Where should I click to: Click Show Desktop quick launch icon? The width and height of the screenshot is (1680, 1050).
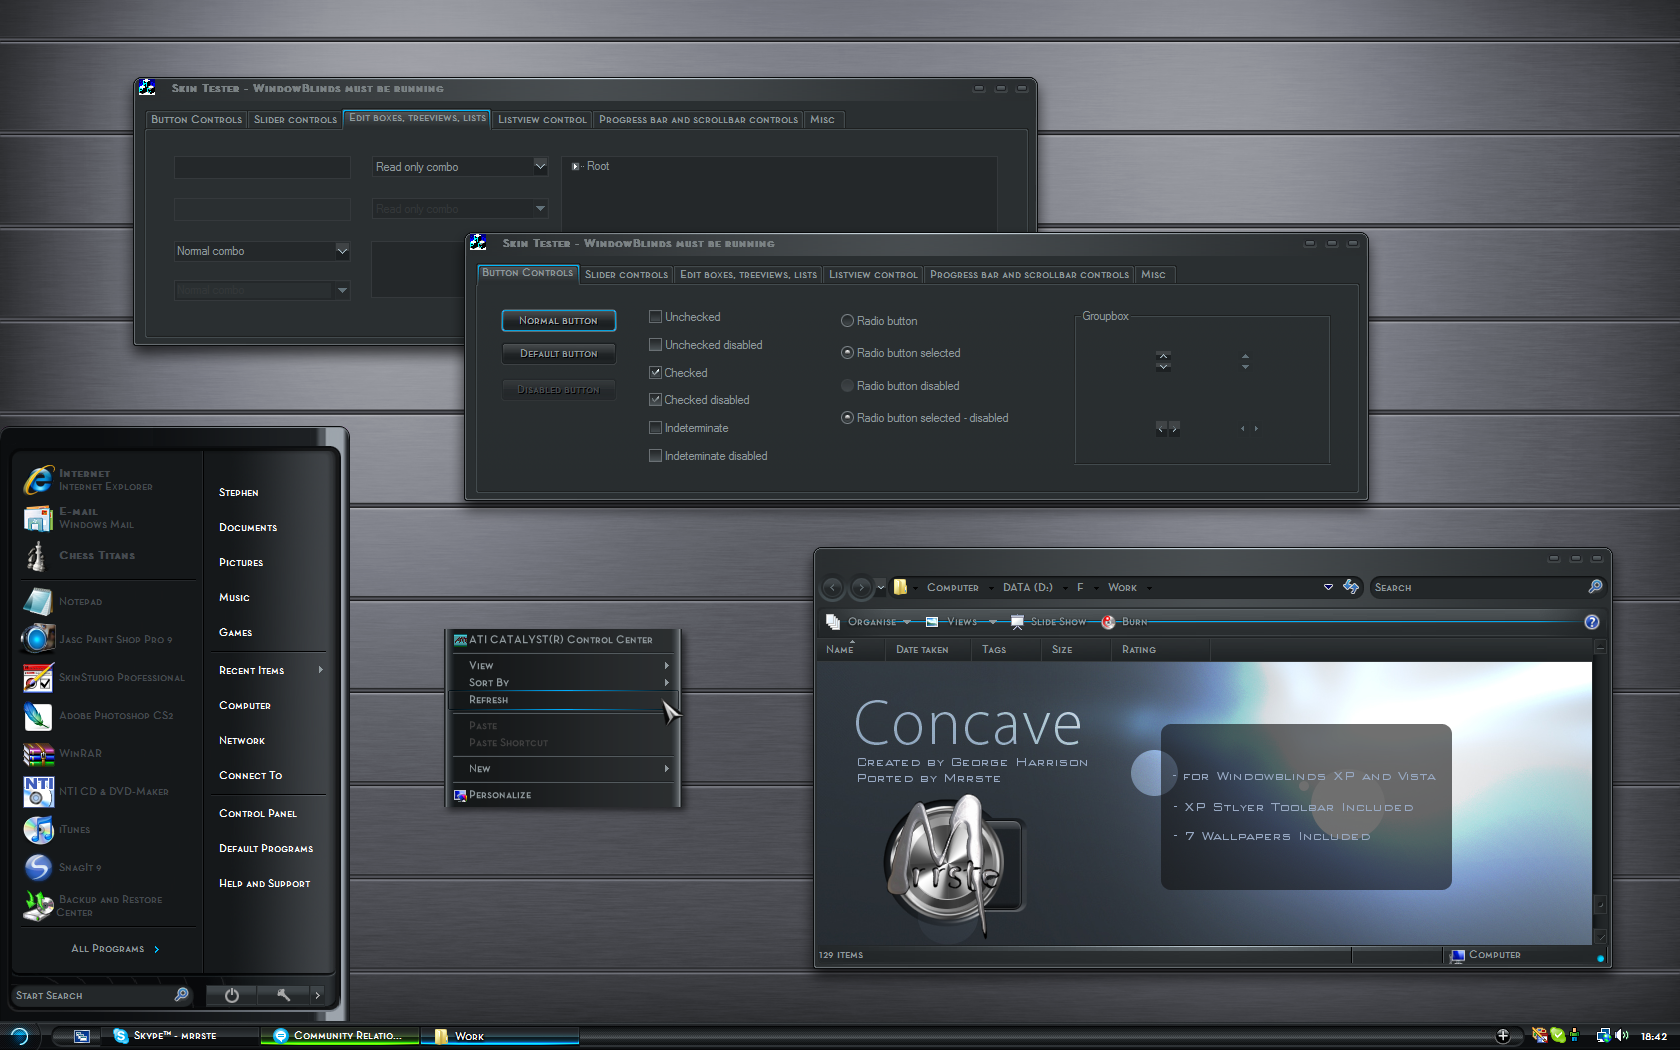click(x=82, y=1036)
